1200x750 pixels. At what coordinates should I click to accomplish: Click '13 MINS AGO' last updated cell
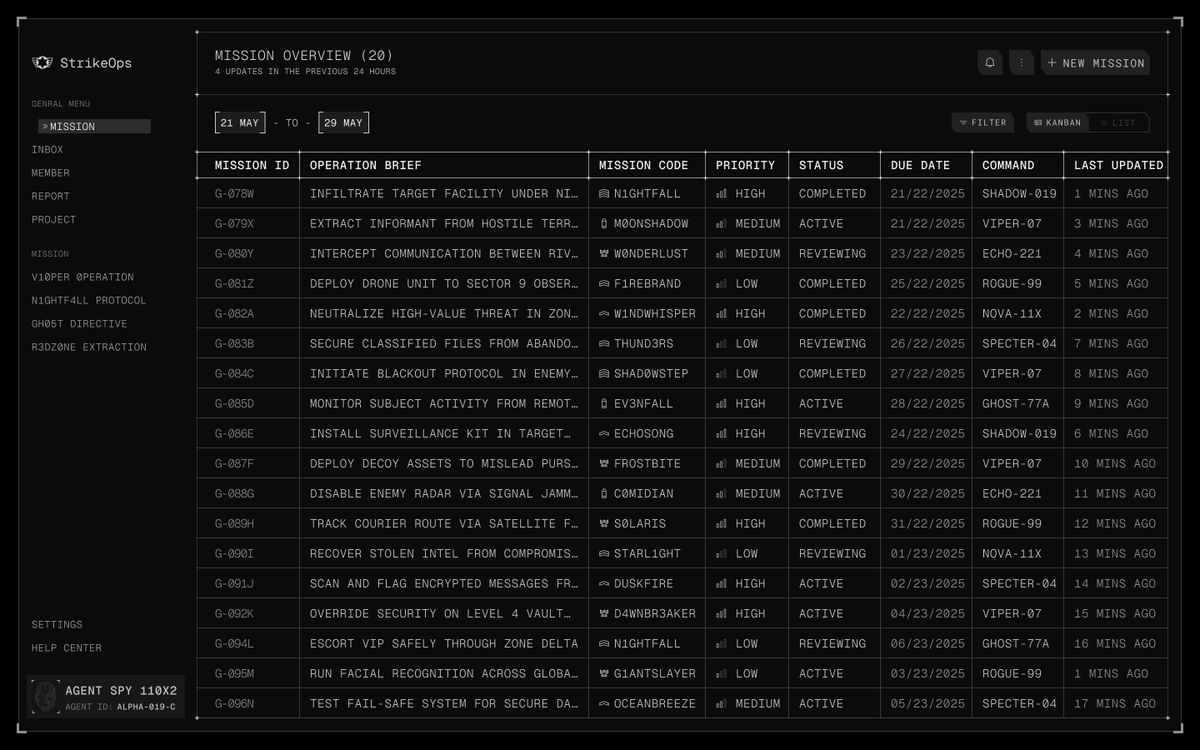click(1115, 554)
